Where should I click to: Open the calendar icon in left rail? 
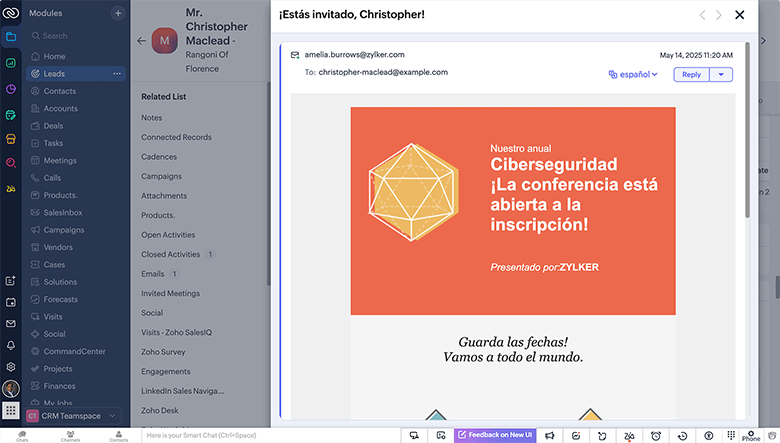pos(10,302)
